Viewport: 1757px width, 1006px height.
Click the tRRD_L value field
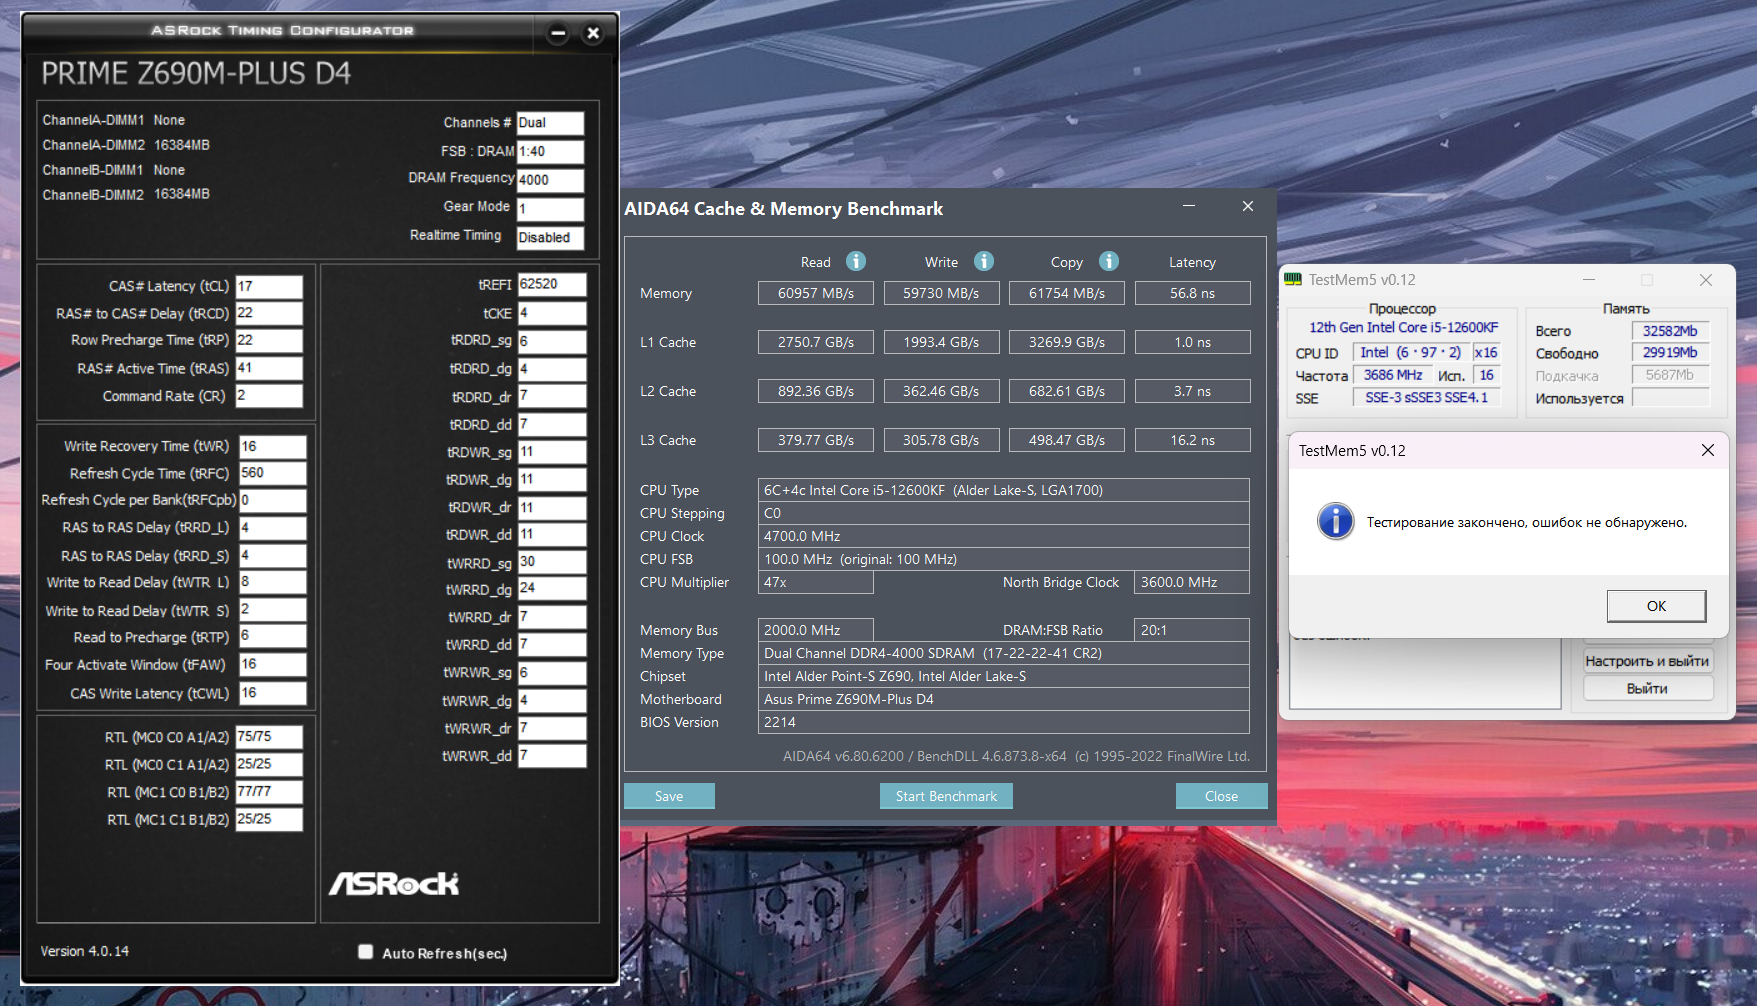click(273, 528)
